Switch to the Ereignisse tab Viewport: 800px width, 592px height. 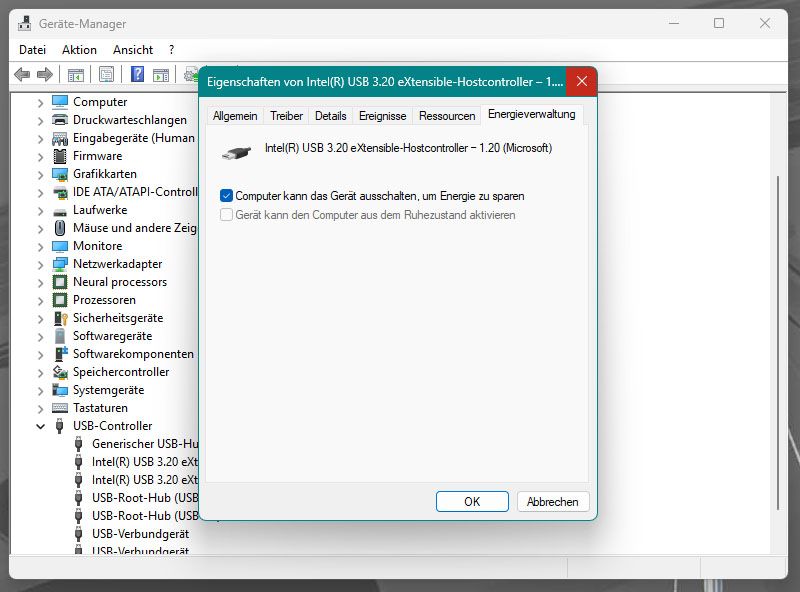pyautogui.click(x=382, y=116)
